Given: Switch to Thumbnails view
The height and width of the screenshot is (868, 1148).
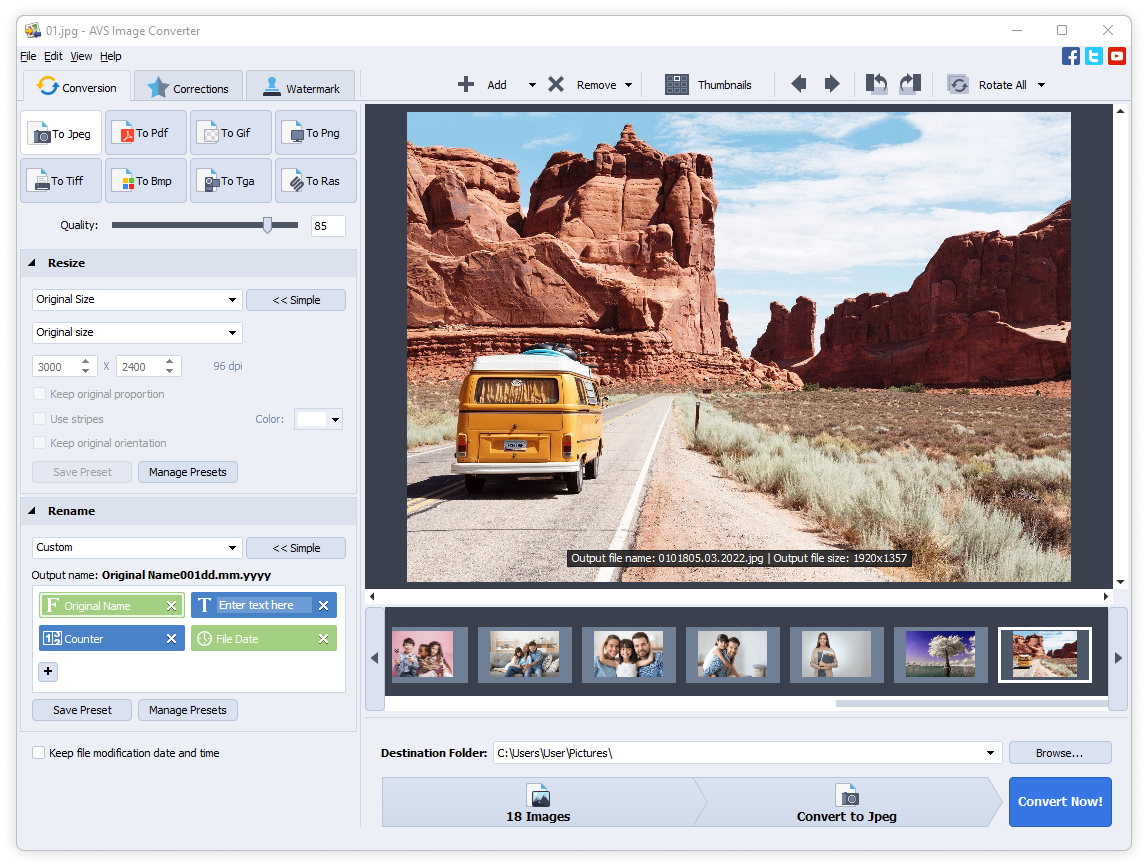Looking at the screenshot, I should 708,85.
